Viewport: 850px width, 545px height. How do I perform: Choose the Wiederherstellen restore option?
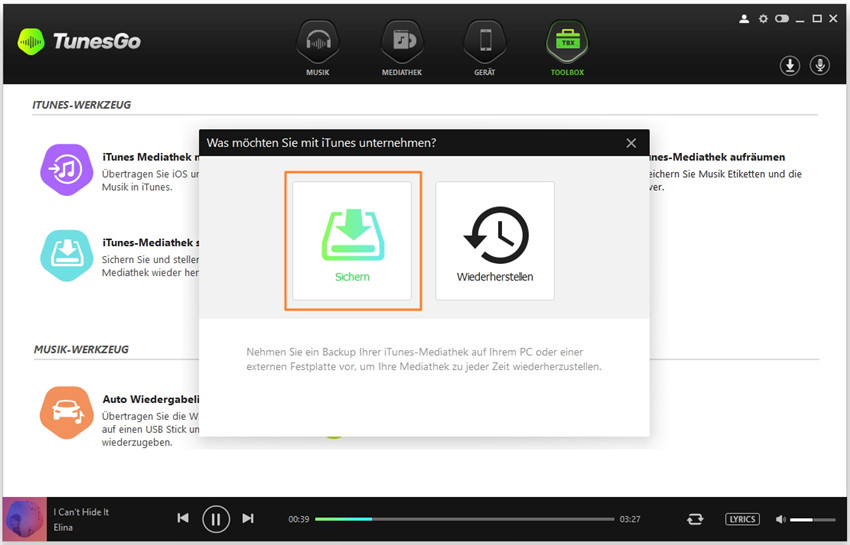click(495, 241)
